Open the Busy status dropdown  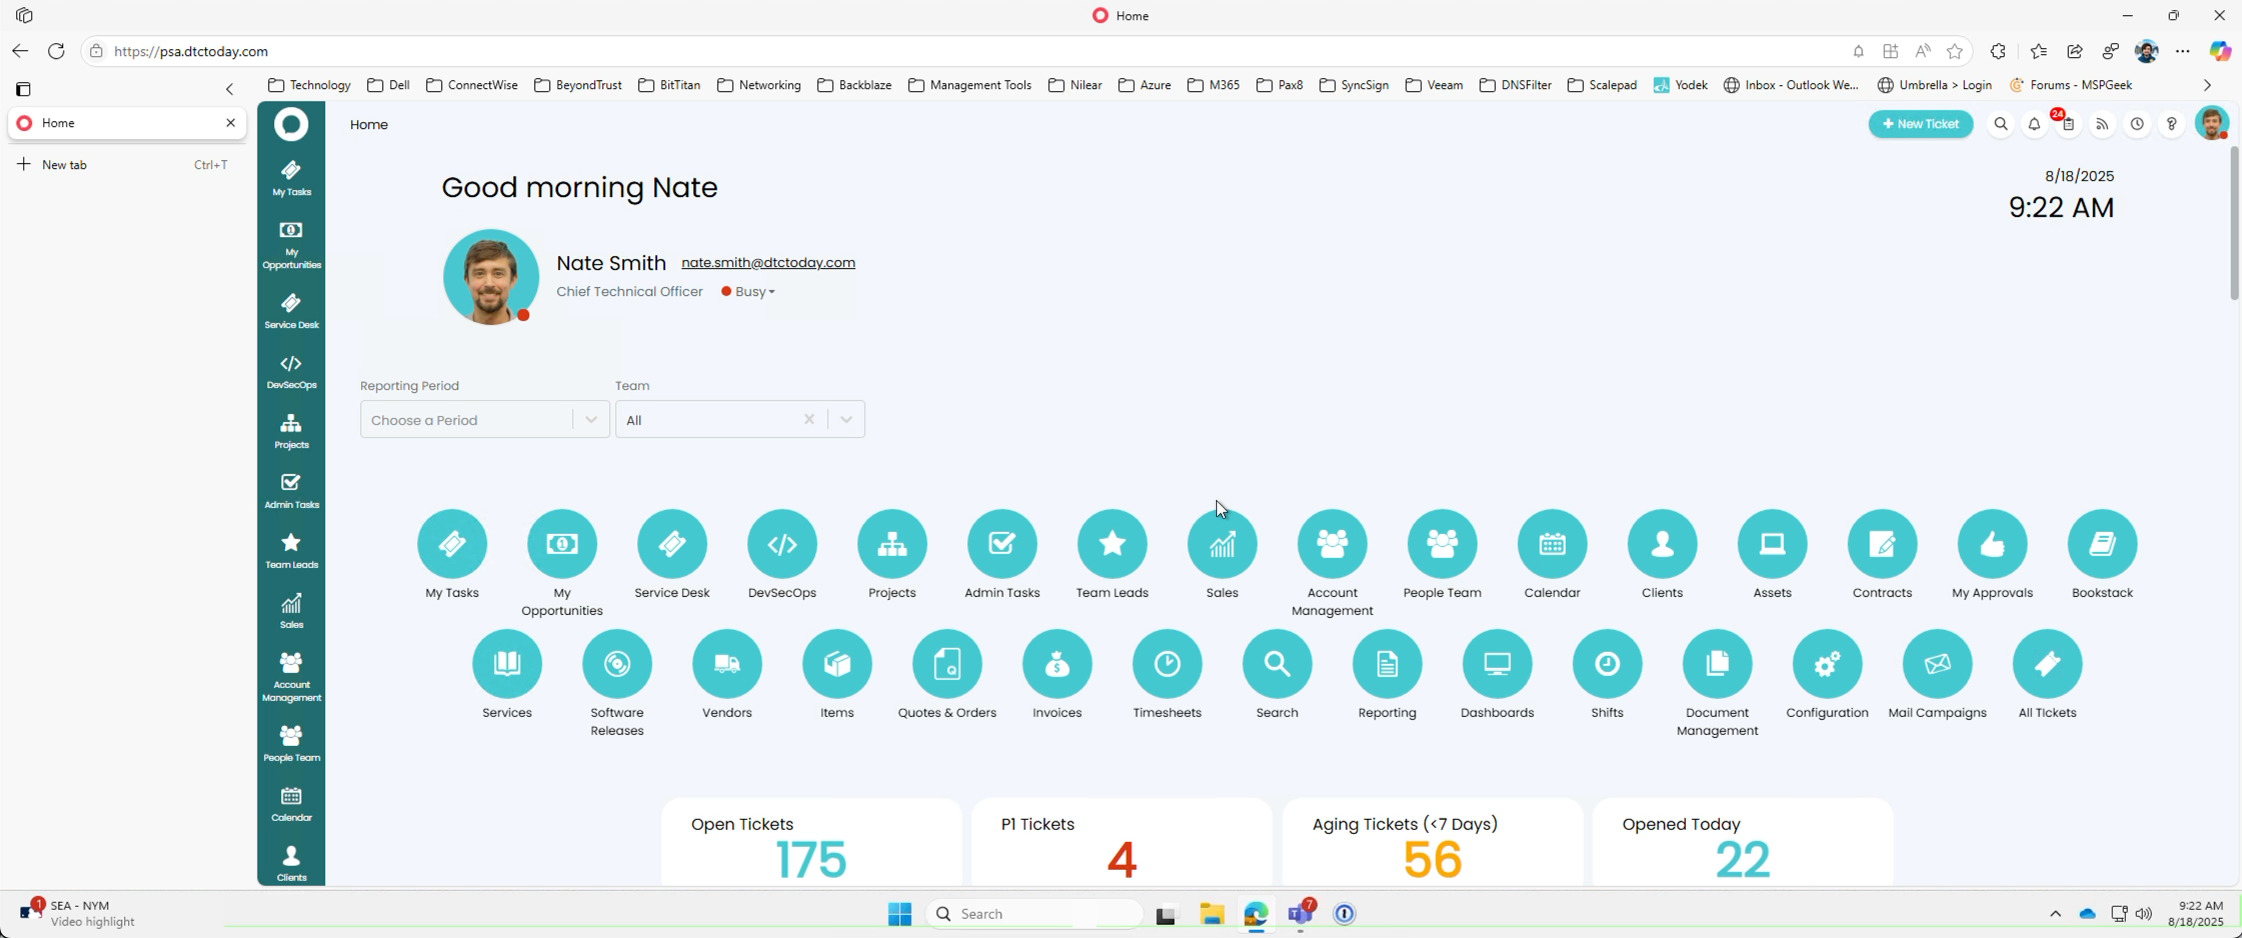coord(748,292)
